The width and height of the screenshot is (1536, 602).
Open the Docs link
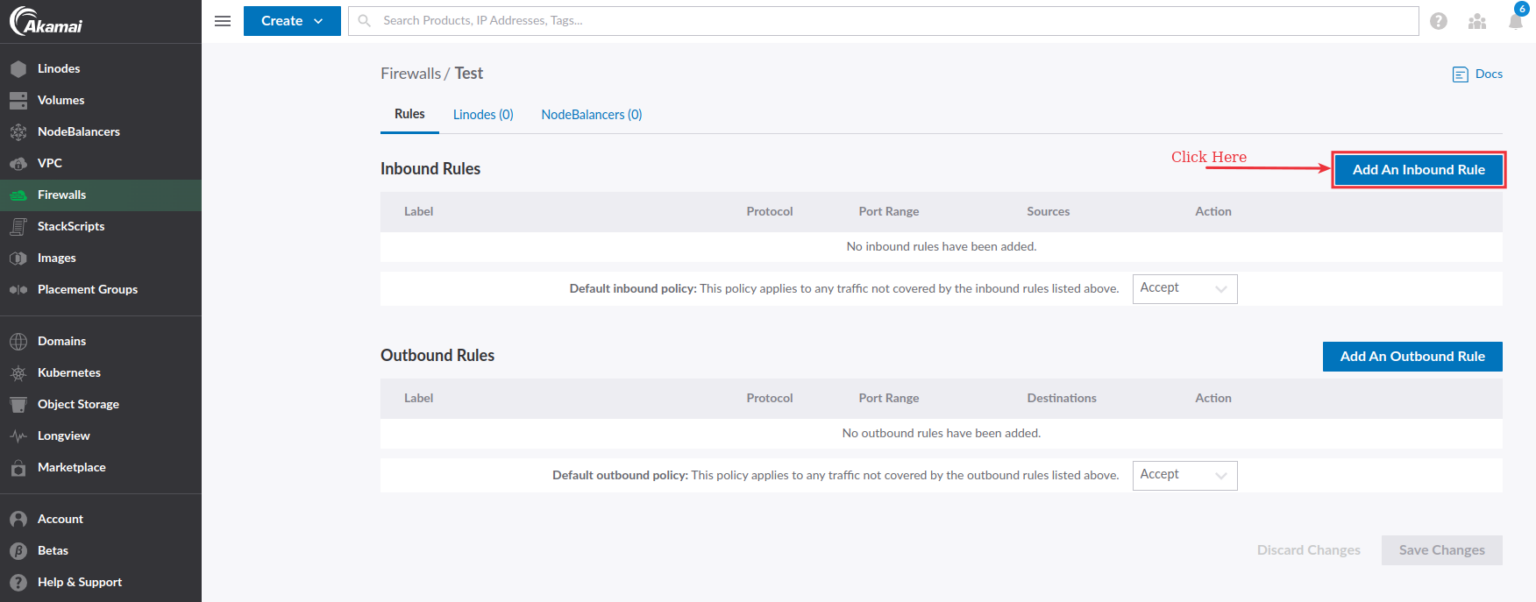(x=1477, y=73)
